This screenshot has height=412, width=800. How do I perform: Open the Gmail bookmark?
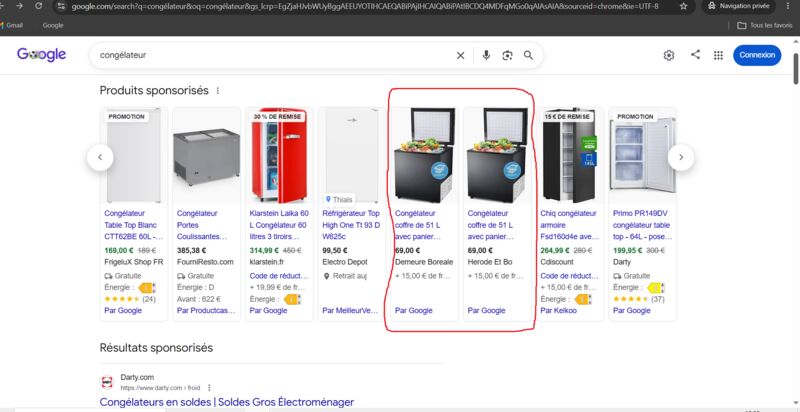click(12, 25)
